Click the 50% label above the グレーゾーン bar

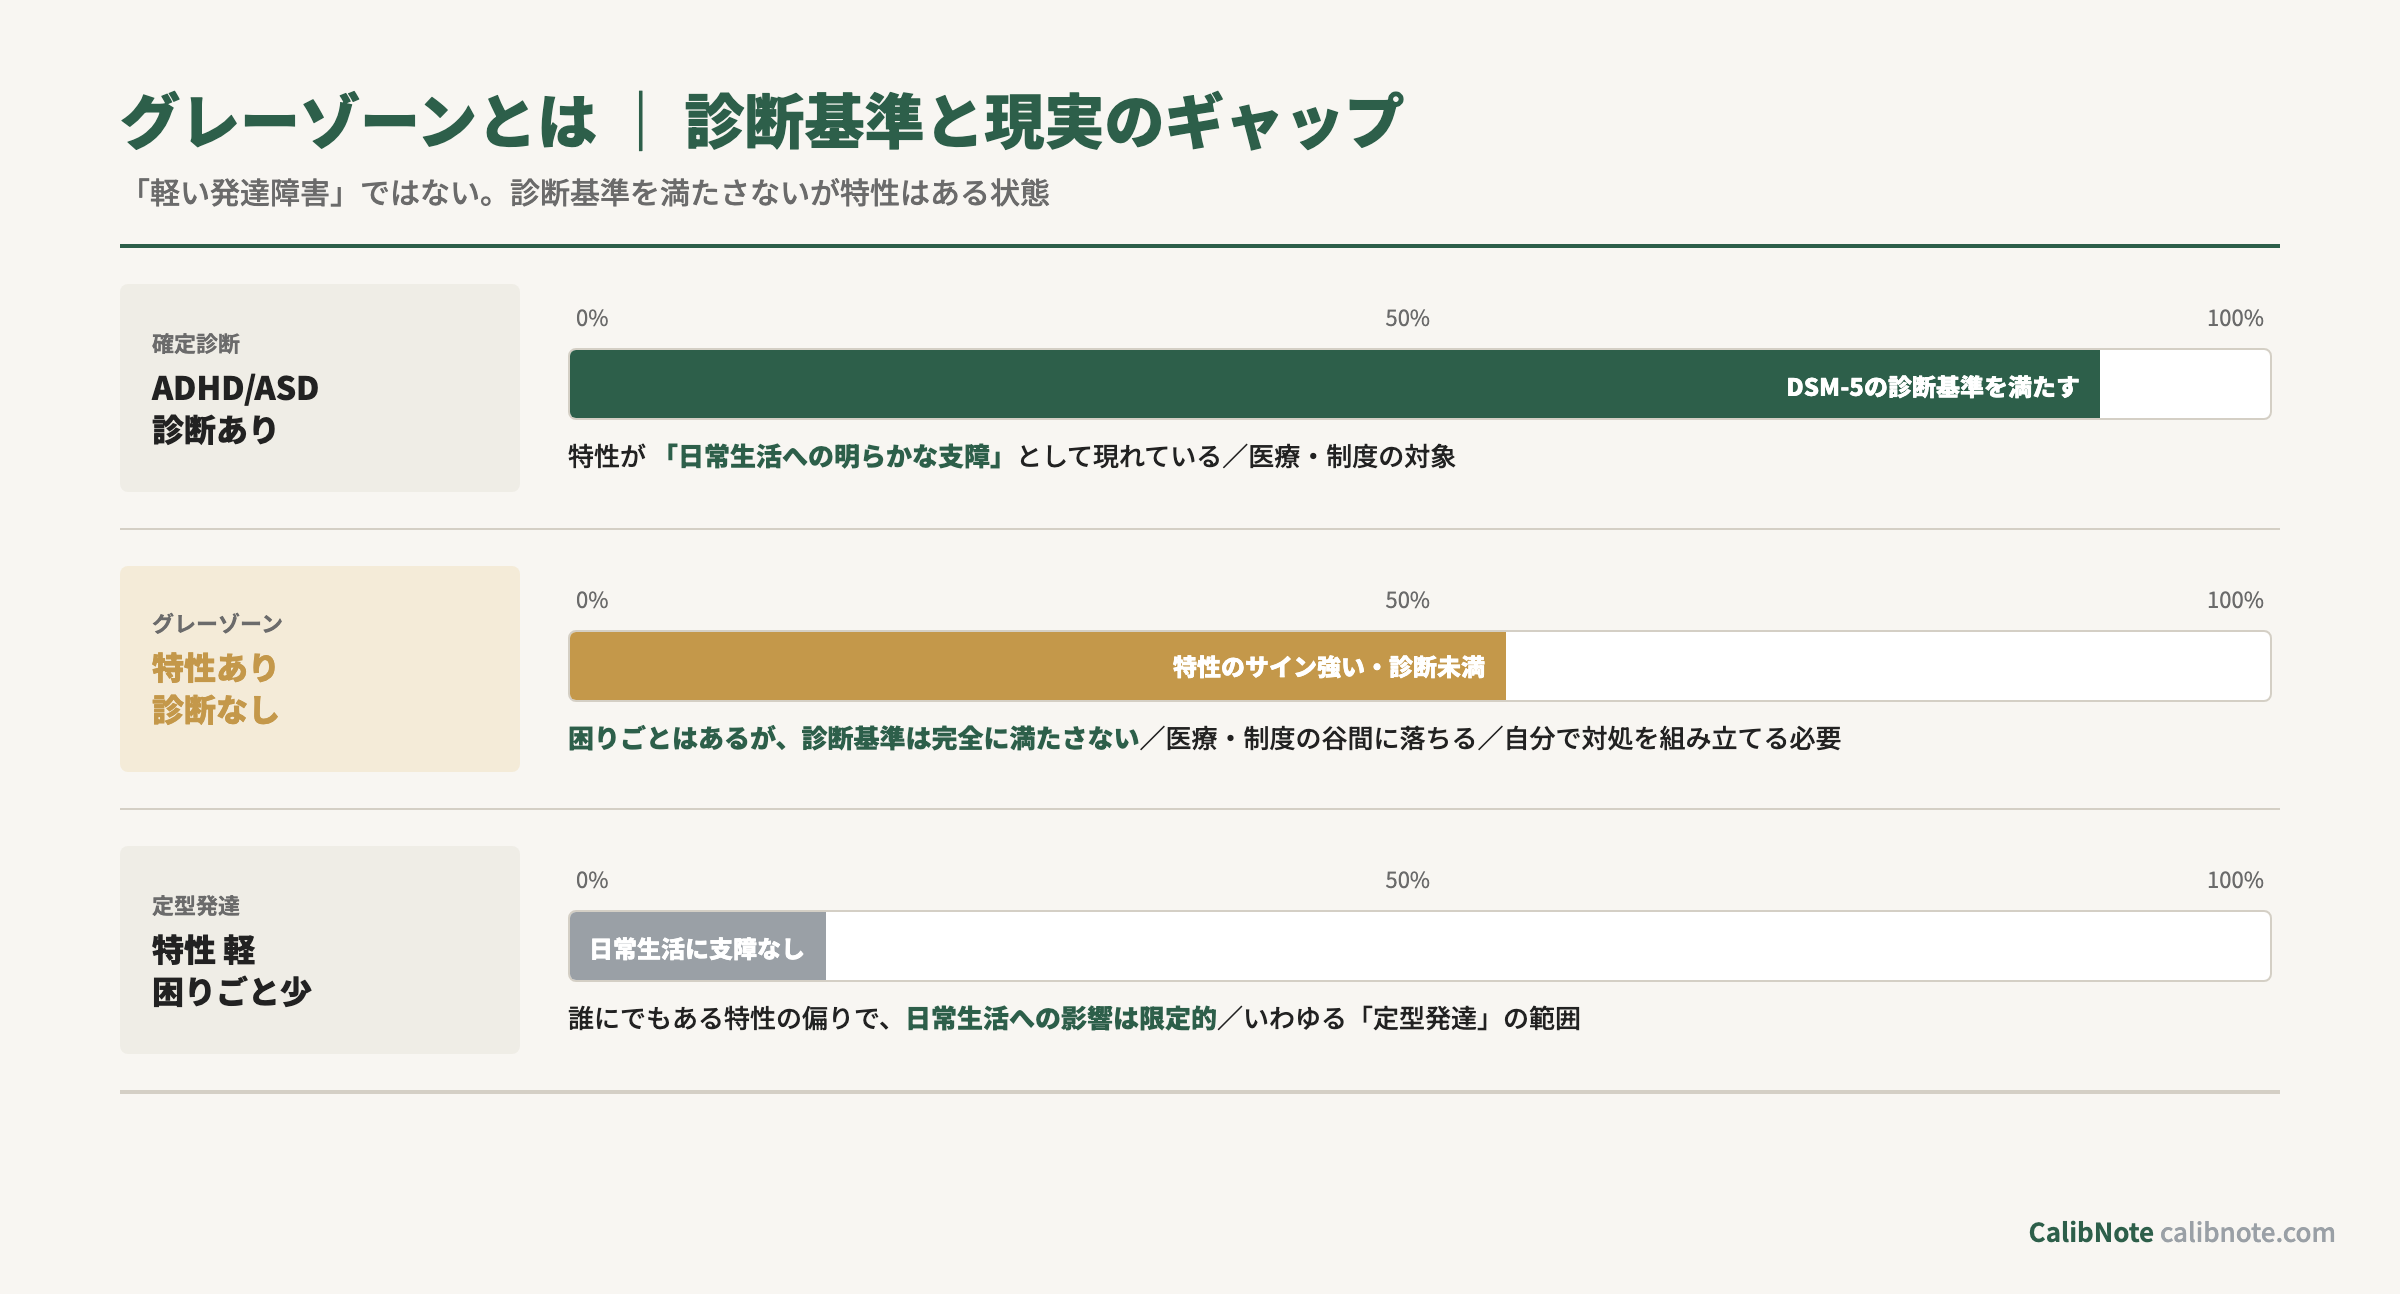pos(1407,601)
